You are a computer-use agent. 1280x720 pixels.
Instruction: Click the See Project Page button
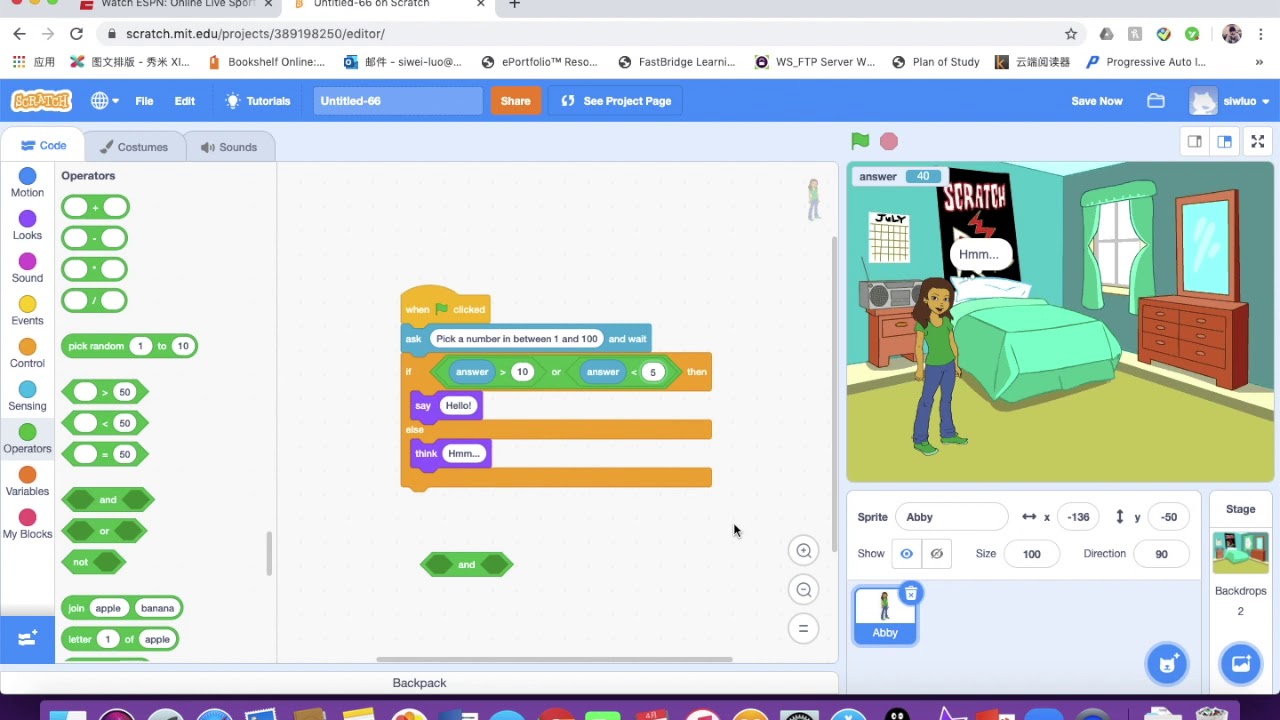[616, 101]
